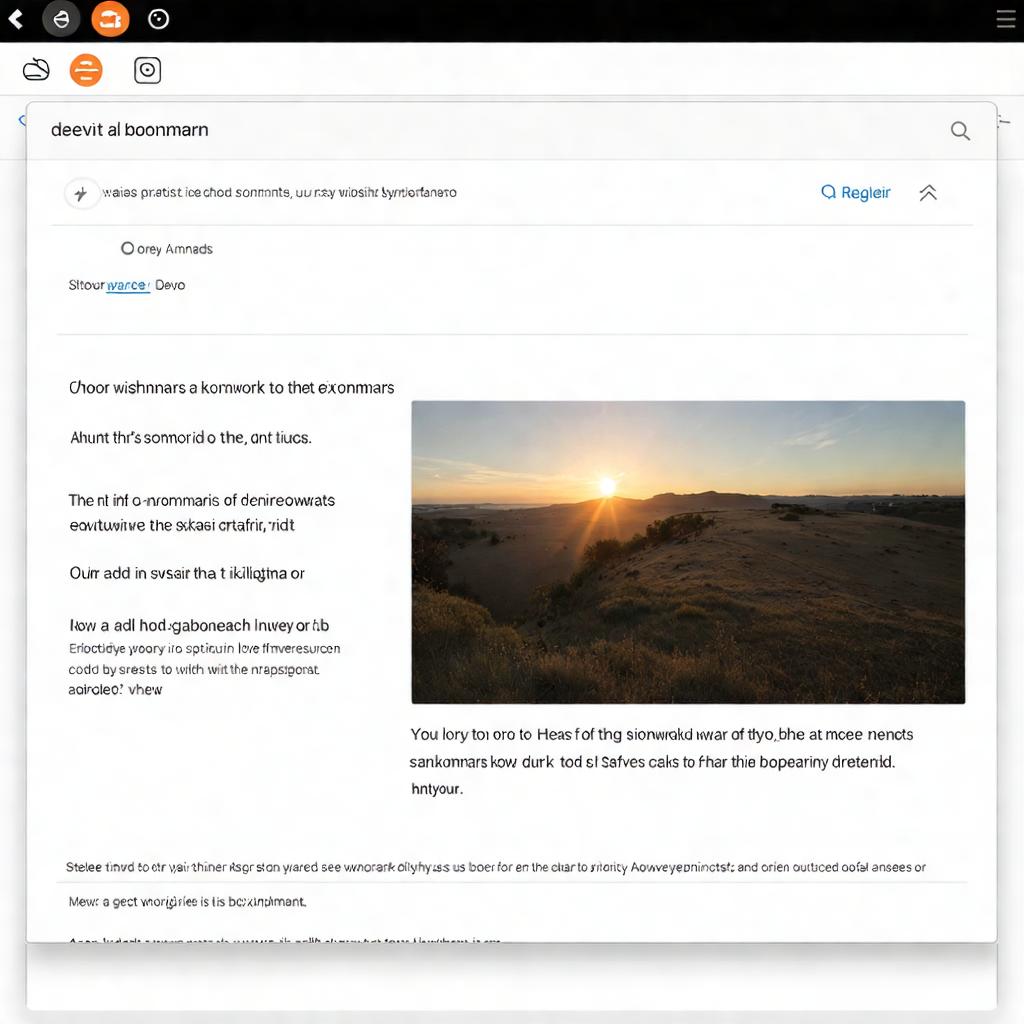Click the sunset landscape thumbnail
The width and height of the screenshot is (1024, 1024).
point(688,551)
